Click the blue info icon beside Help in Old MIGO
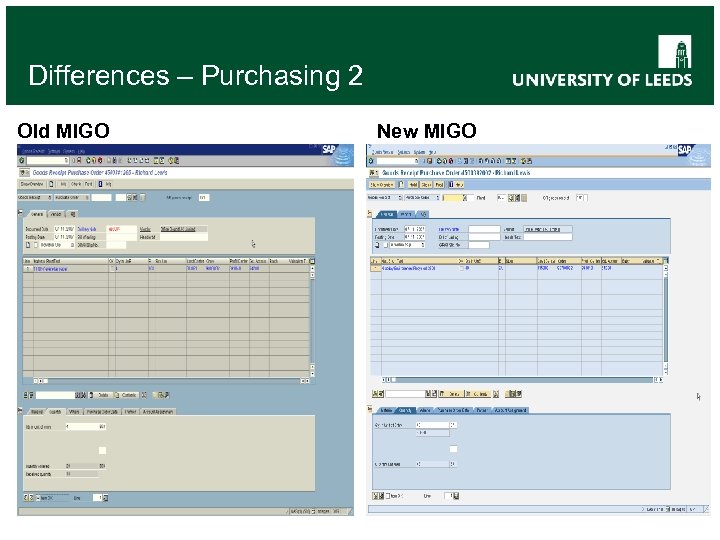 pyautogui.click(x=100, y=184)
